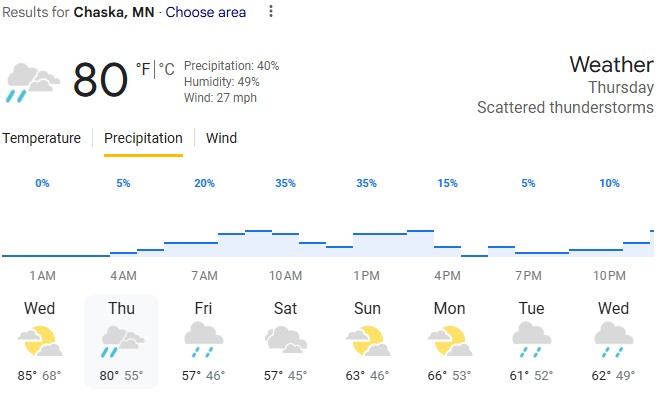Click the Choose area link

coord(206,12)
